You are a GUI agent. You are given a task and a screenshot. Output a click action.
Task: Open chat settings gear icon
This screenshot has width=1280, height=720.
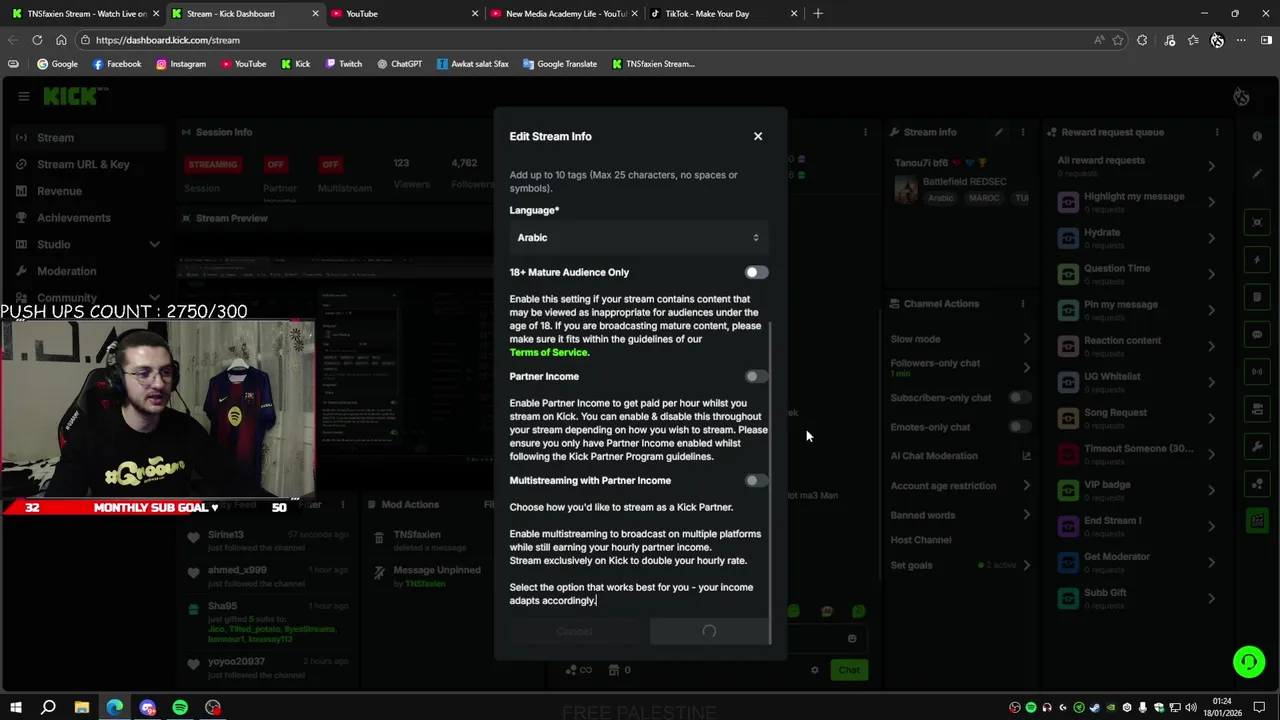814,670
